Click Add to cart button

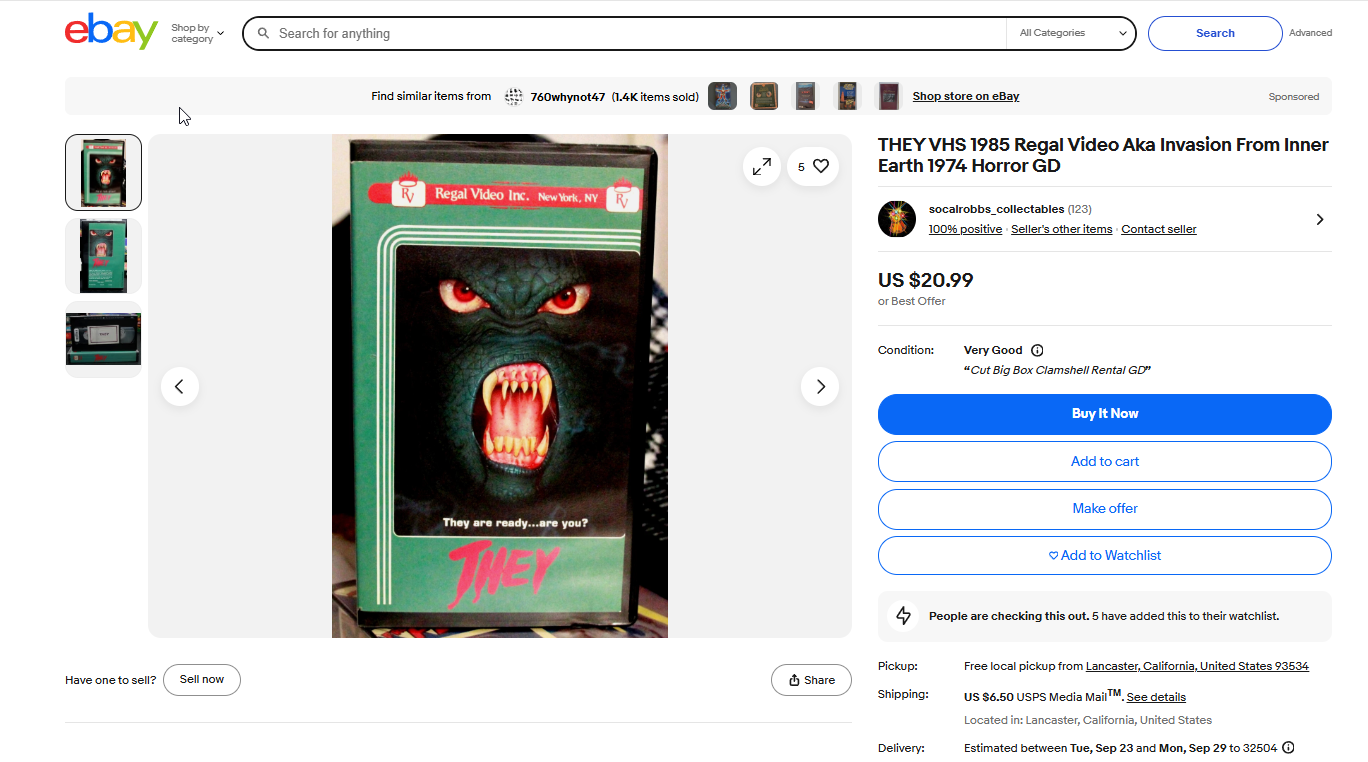pyautogui.click(x=1105, y=461)
